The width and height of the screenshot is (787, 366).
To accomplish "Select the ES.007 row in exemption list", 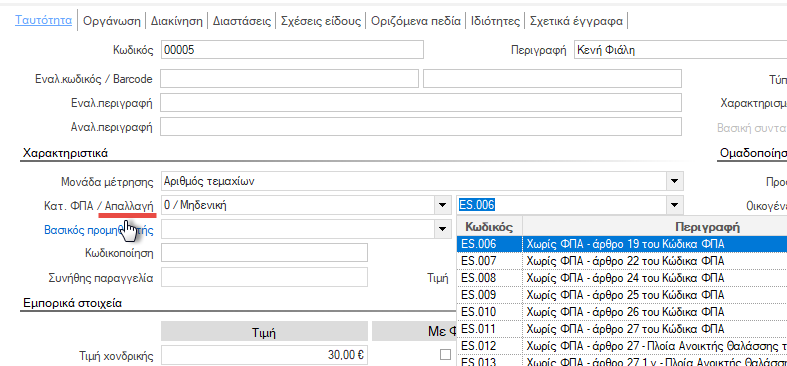I will click(x=622, y=261).
